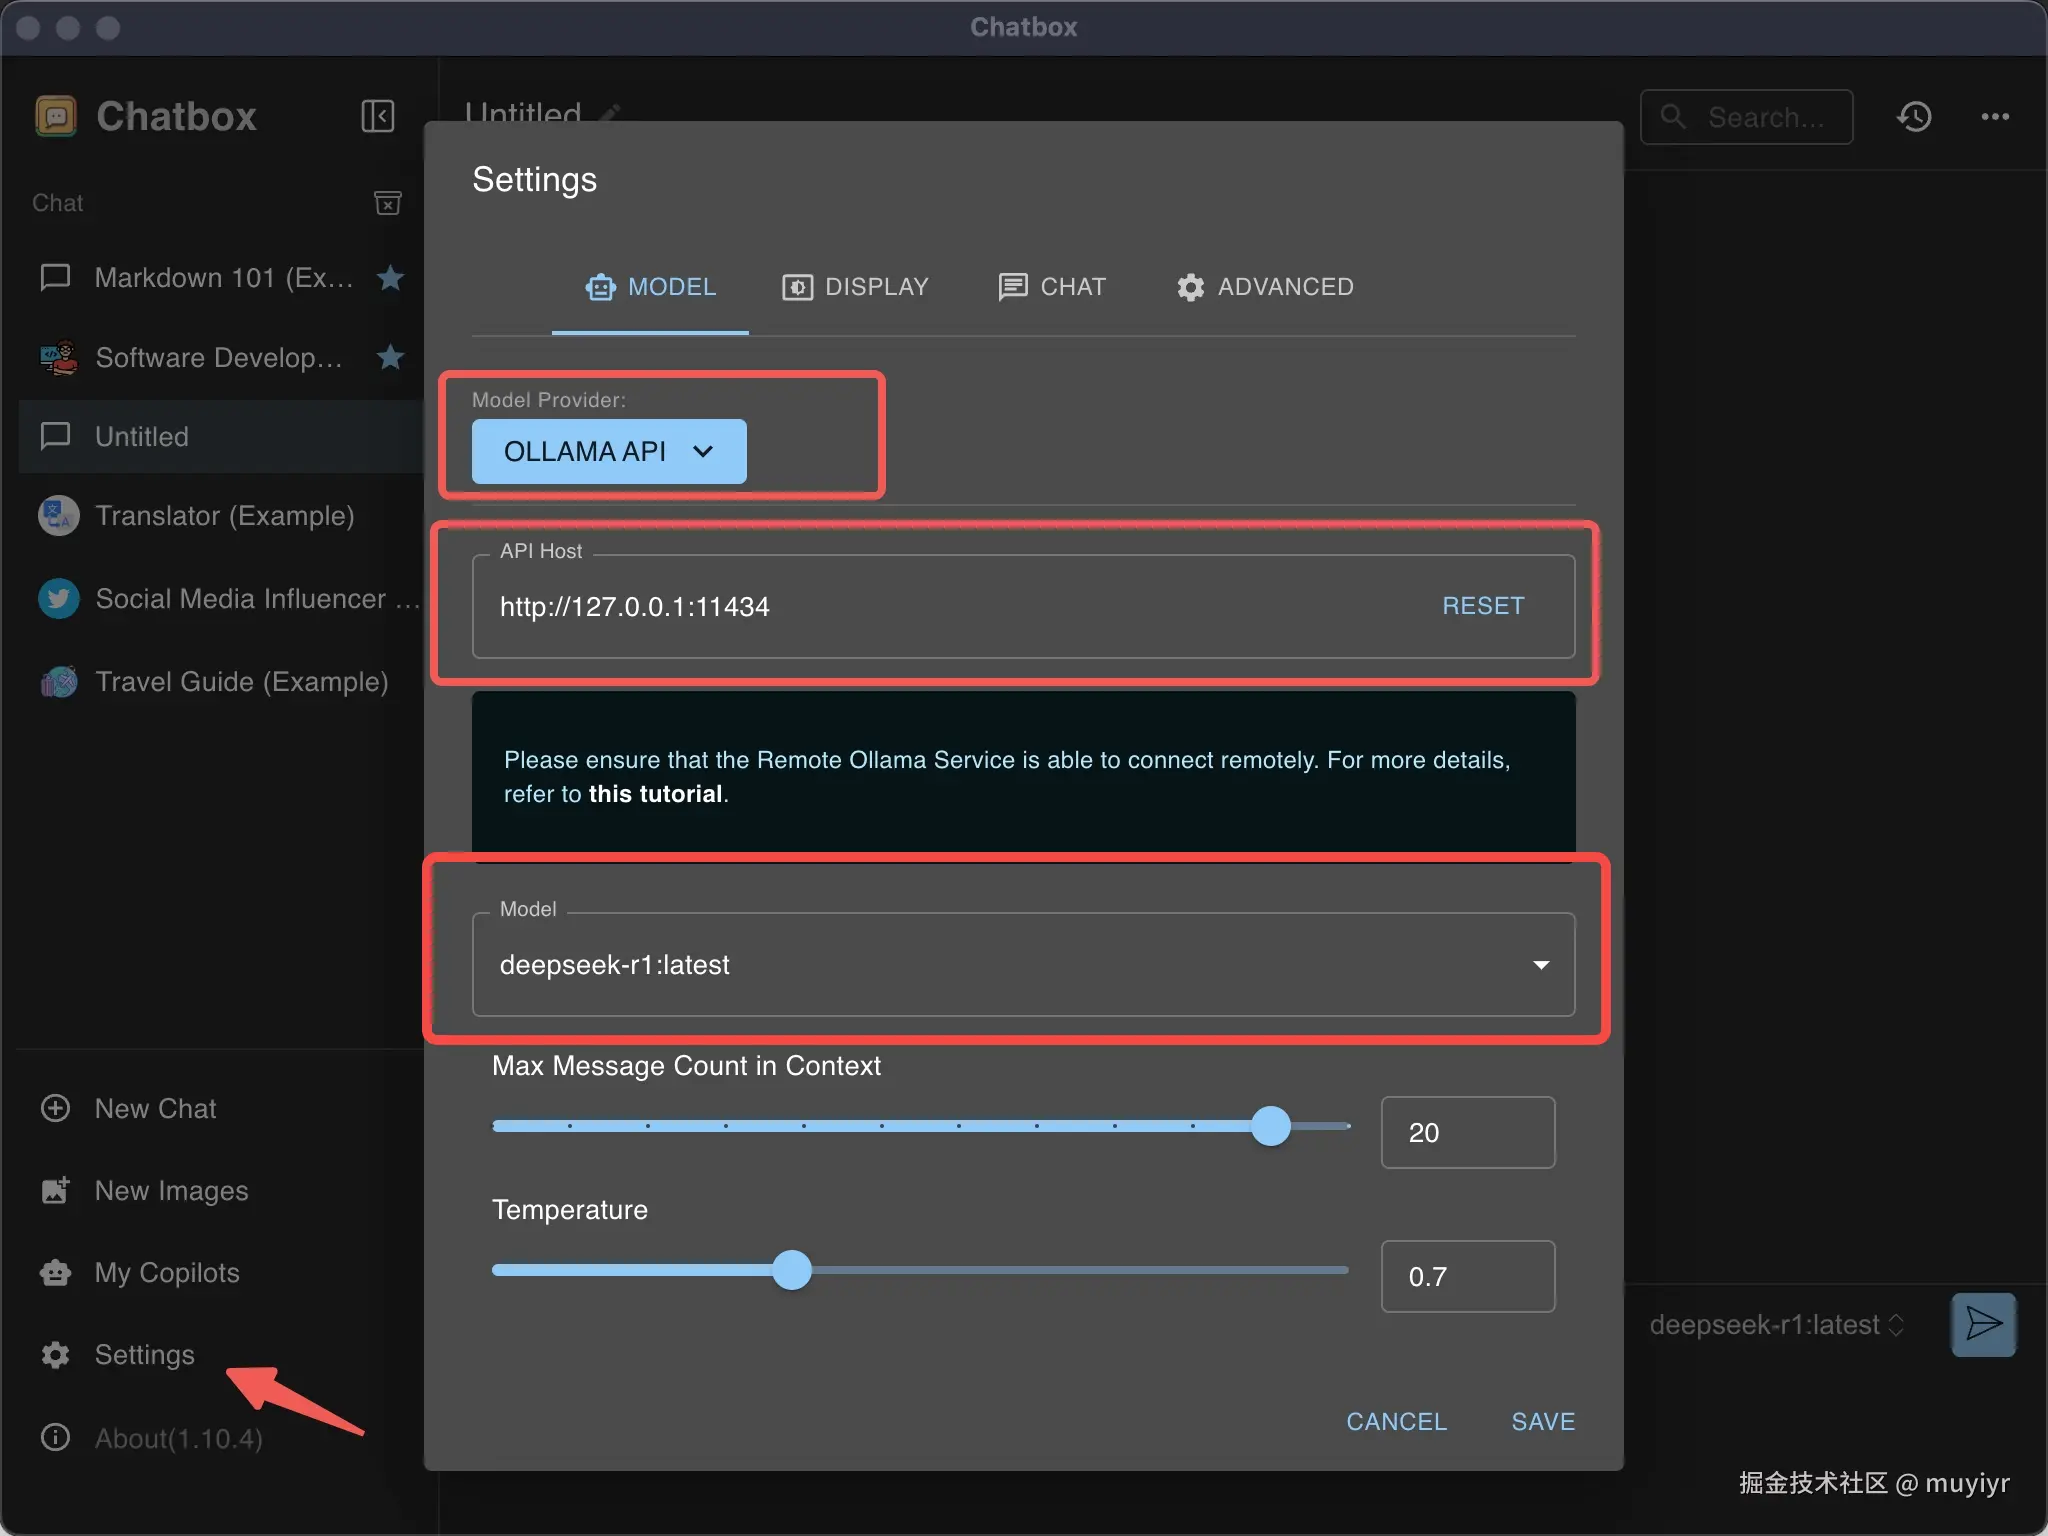Viewport: 2048px width, 1536px height.
Task: Open chat history clock icon
Action: (x=1914, y=117)
